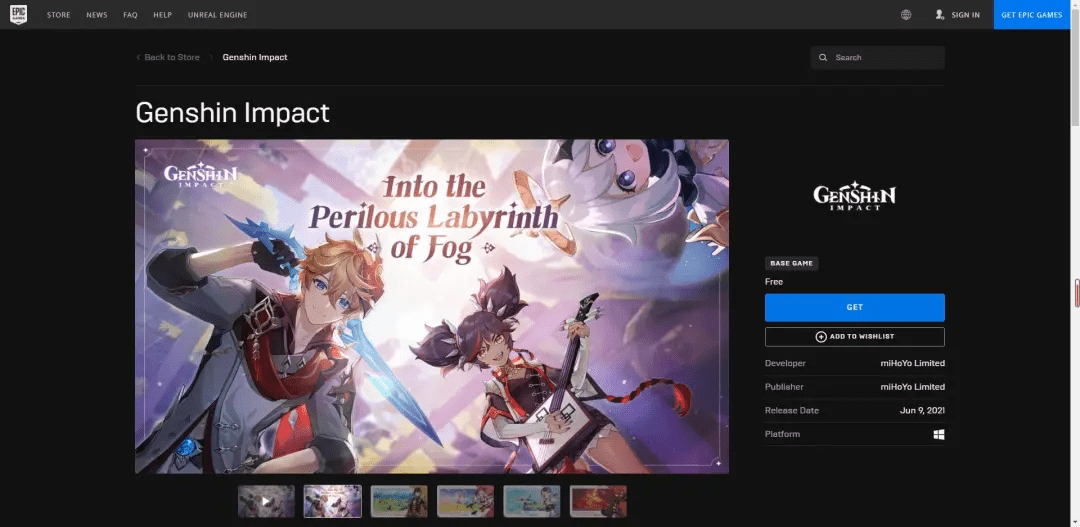Go Back to Store link
Viewport: 1080px width, 527px height.
pyautogui.click(x=172, y=57)
